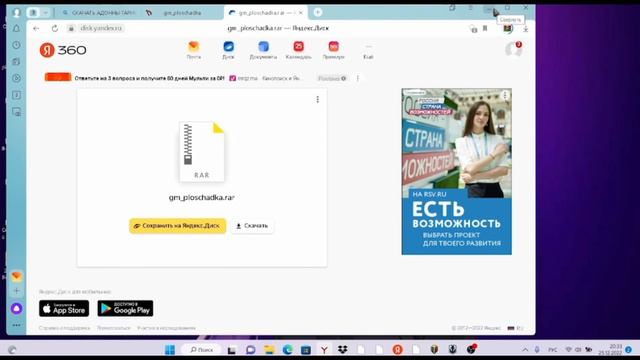Image resolution: width=640 pixels, height=360 pixels.
Task: Open Участие в исследованиях footer link
Action: click(166, 328)
